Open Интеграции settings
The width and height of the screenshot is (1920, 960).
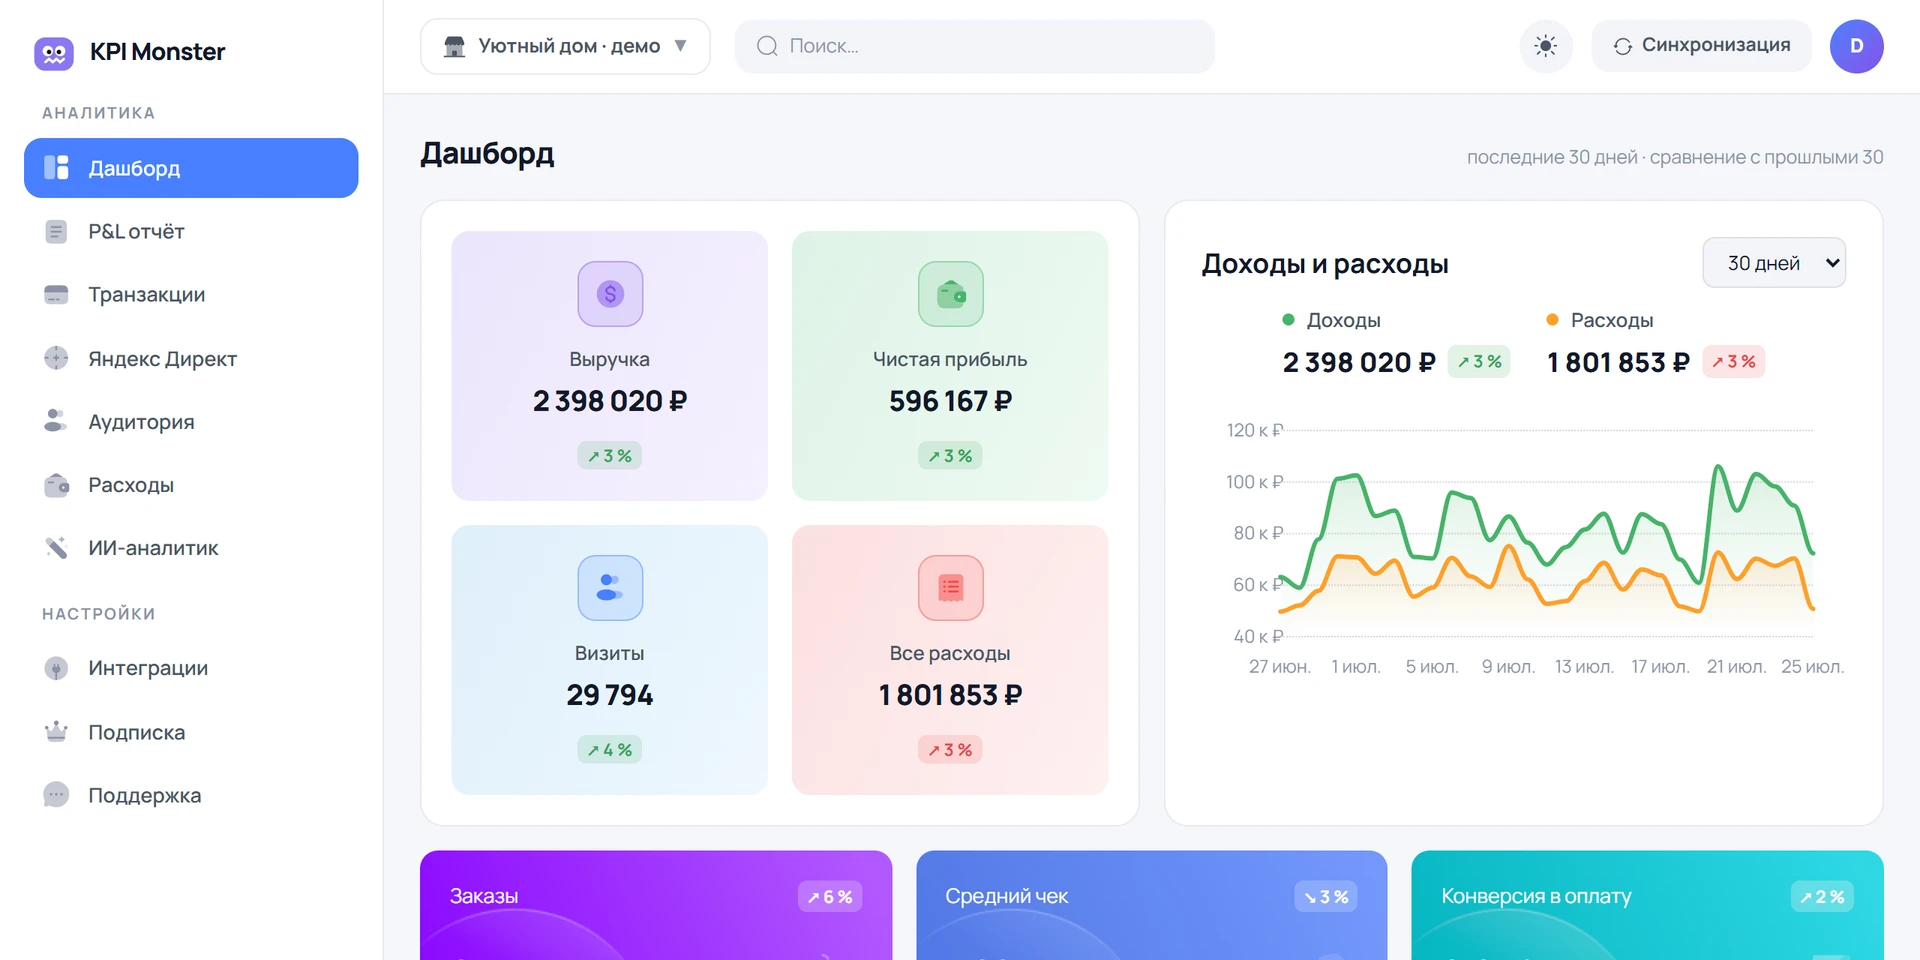click(x=191, y=668)
